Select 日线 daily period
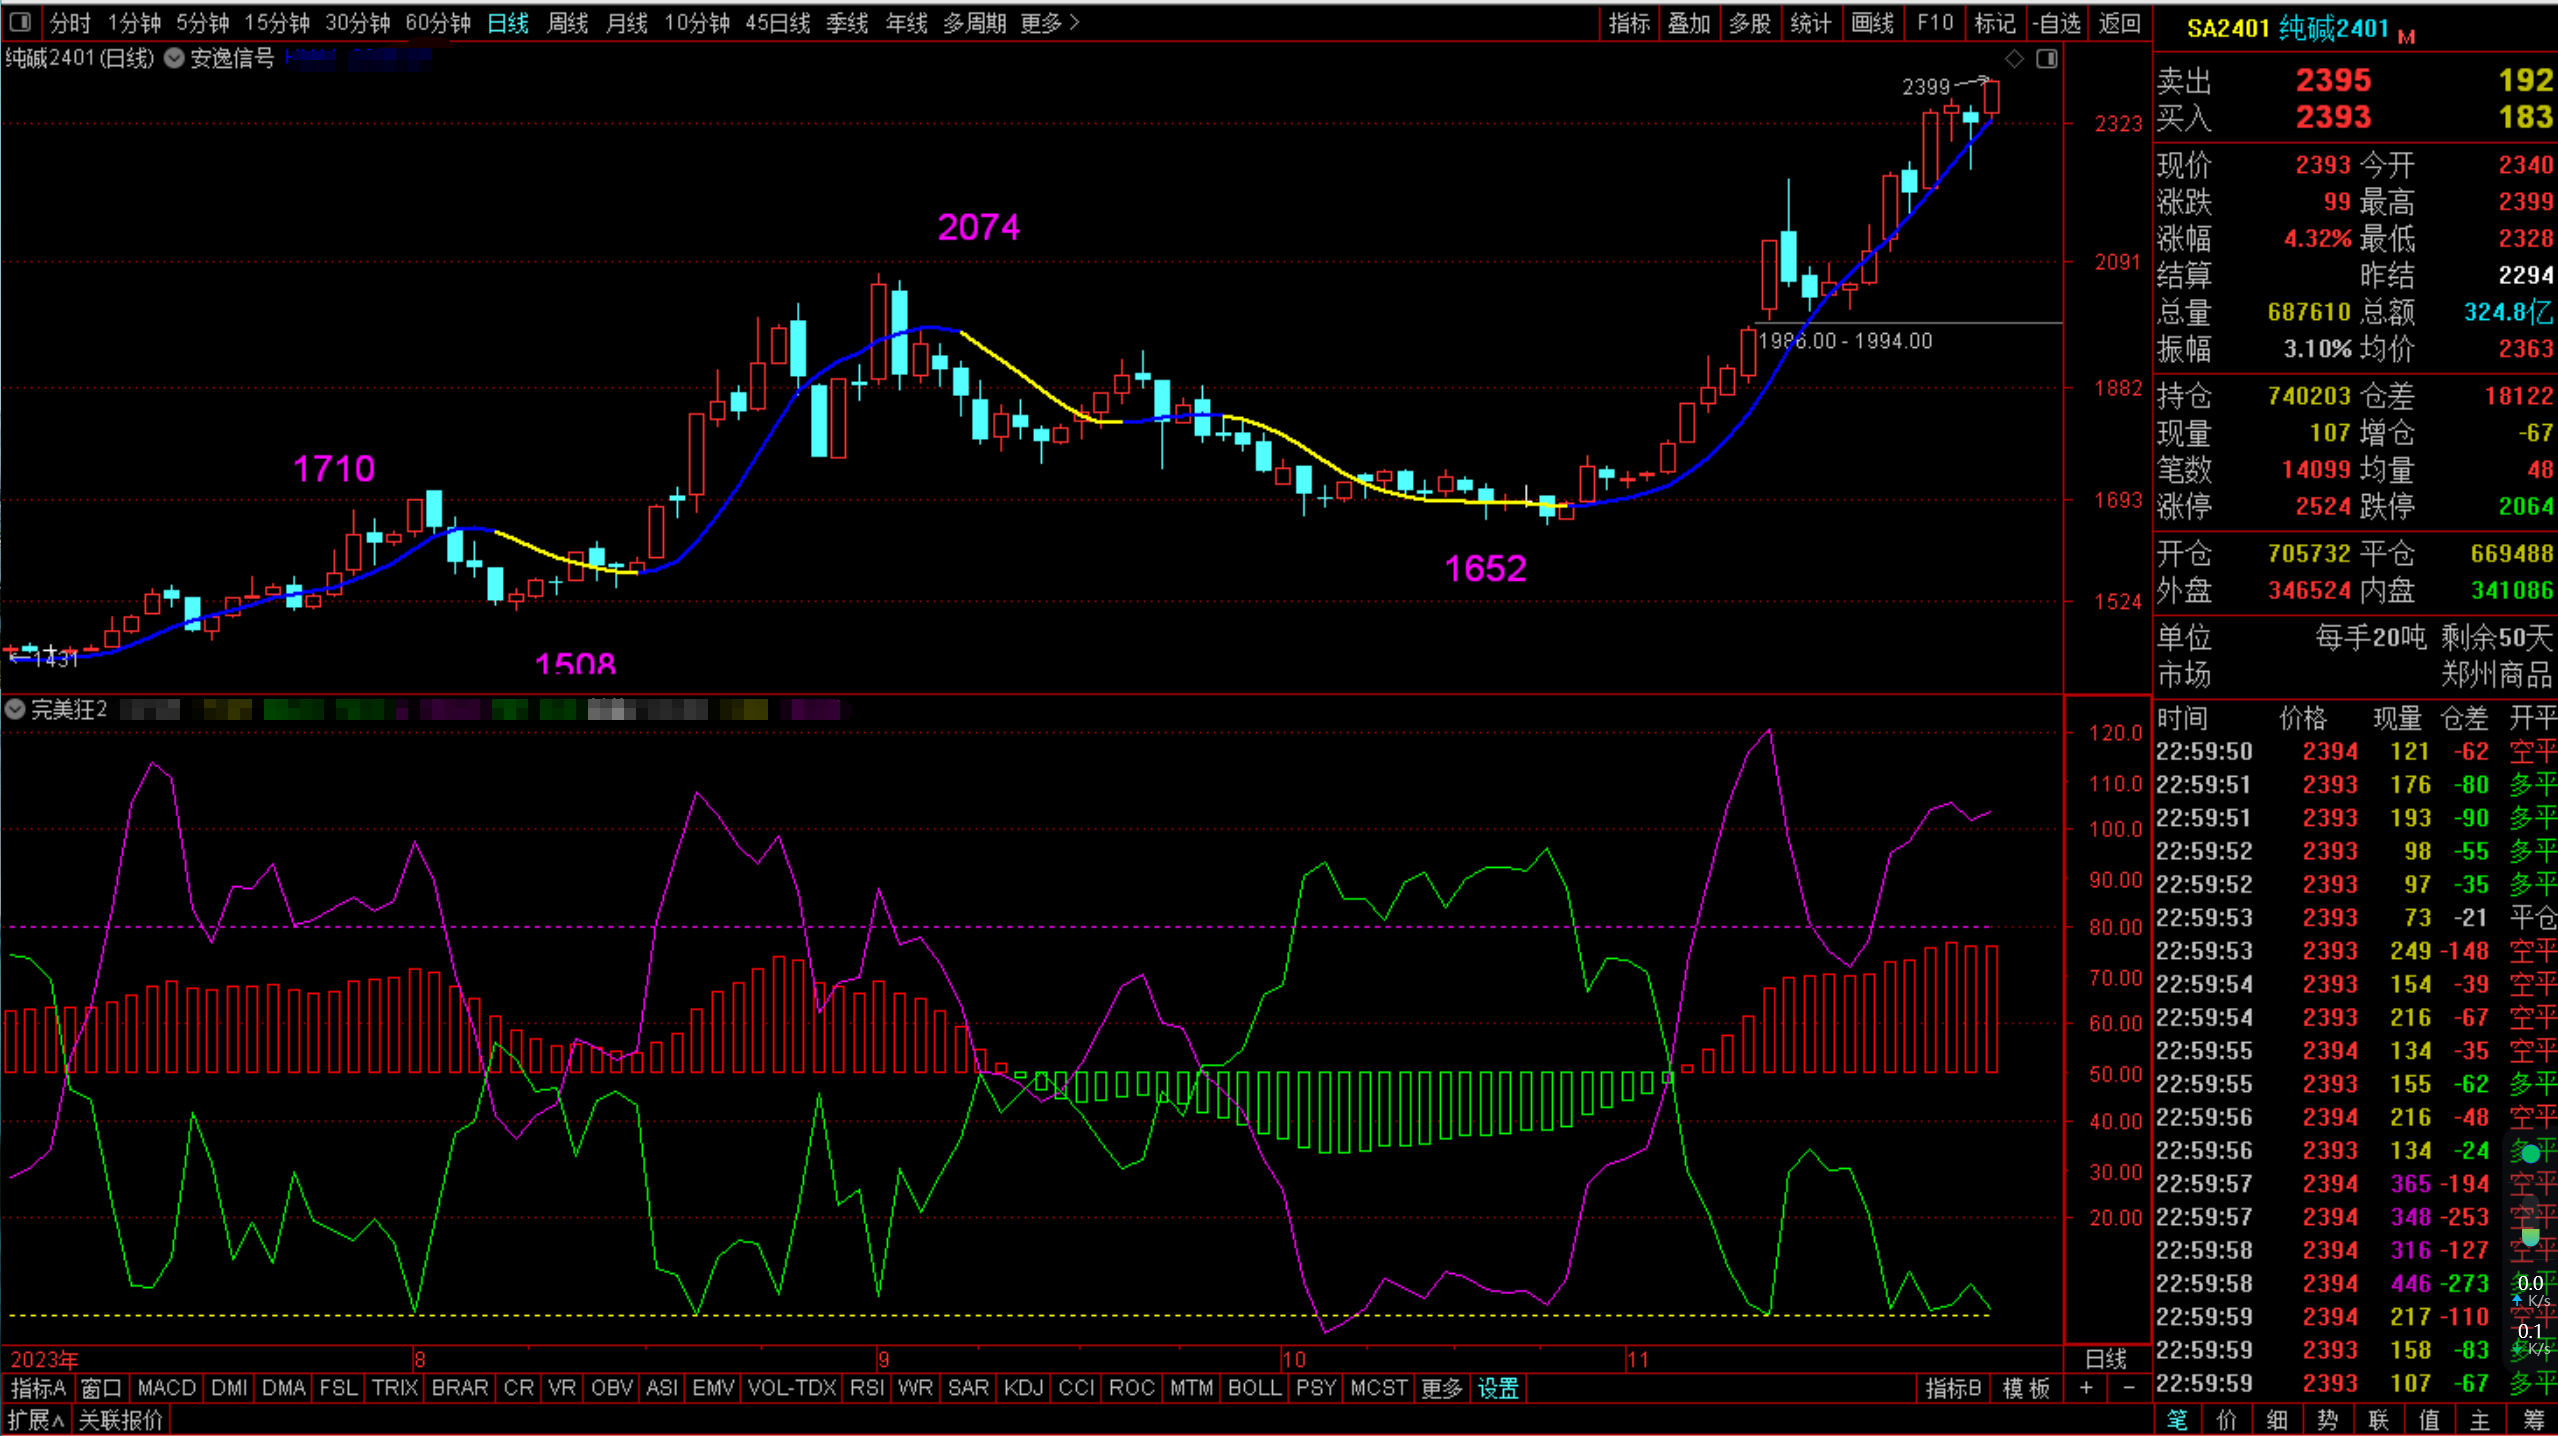Screen dimensions: 2558x1436 (508, 22)
